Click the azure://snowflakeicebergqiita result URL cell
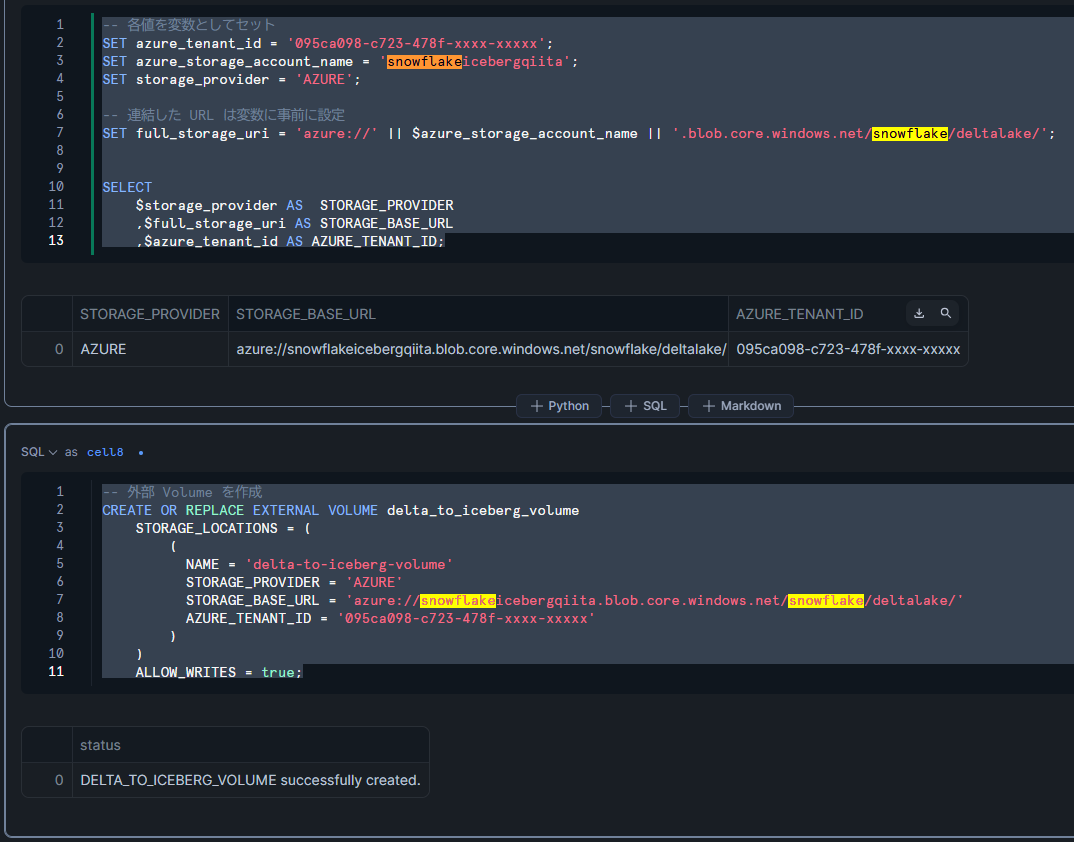Screen dimensions: 1074x842 (478, 349)
